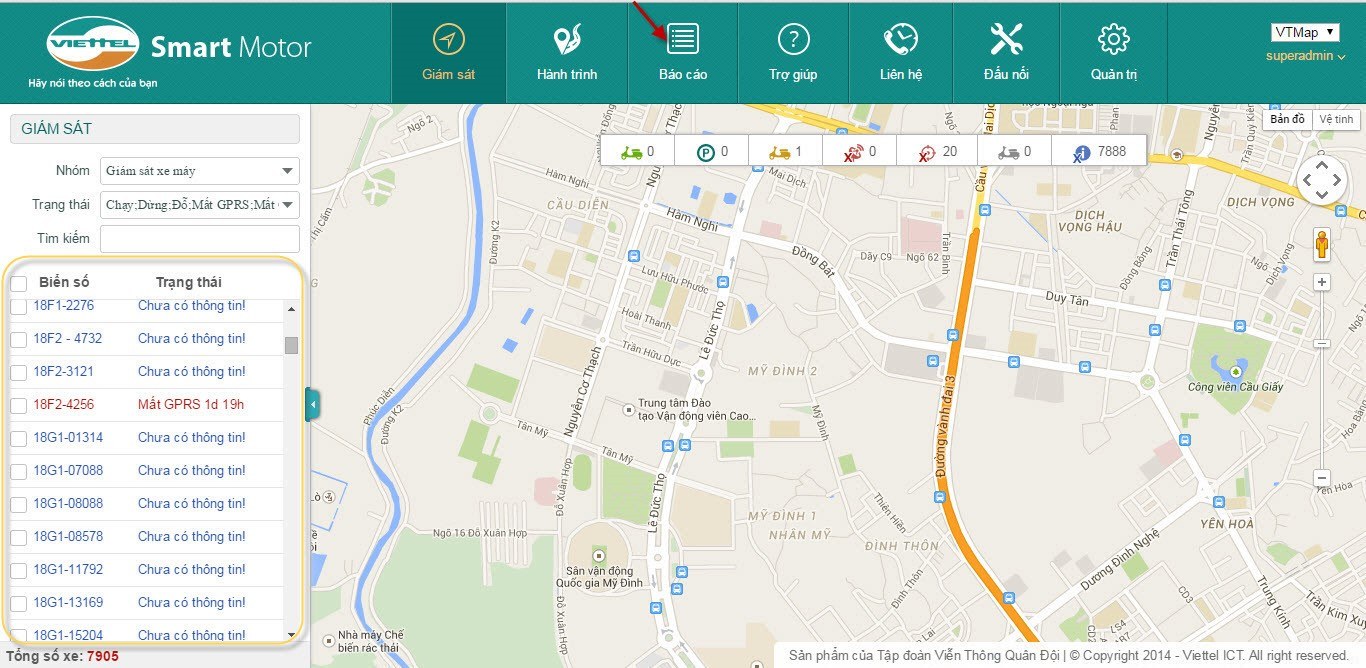Open vehicle link 18G1-11792

pos(68,569)
